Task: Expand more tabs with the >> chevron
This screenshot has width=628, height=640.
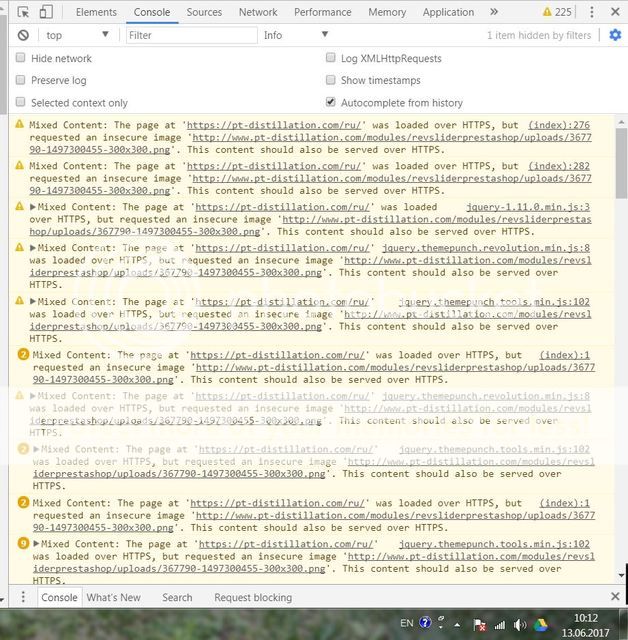Action: [x=491, y=13]
